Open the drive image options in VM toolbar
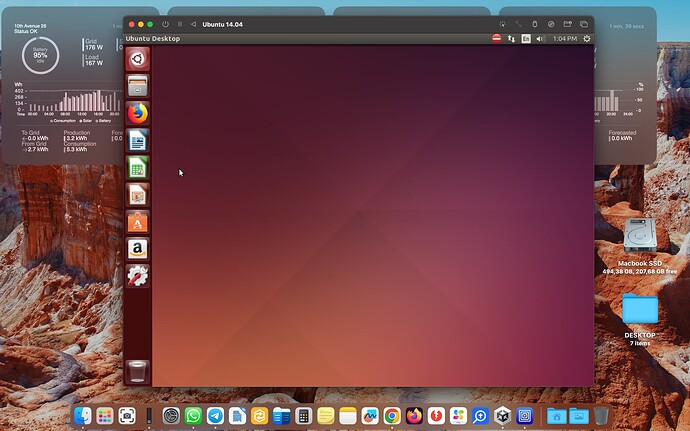This screenshot has width=690, height=431. [x=551, y=24]
